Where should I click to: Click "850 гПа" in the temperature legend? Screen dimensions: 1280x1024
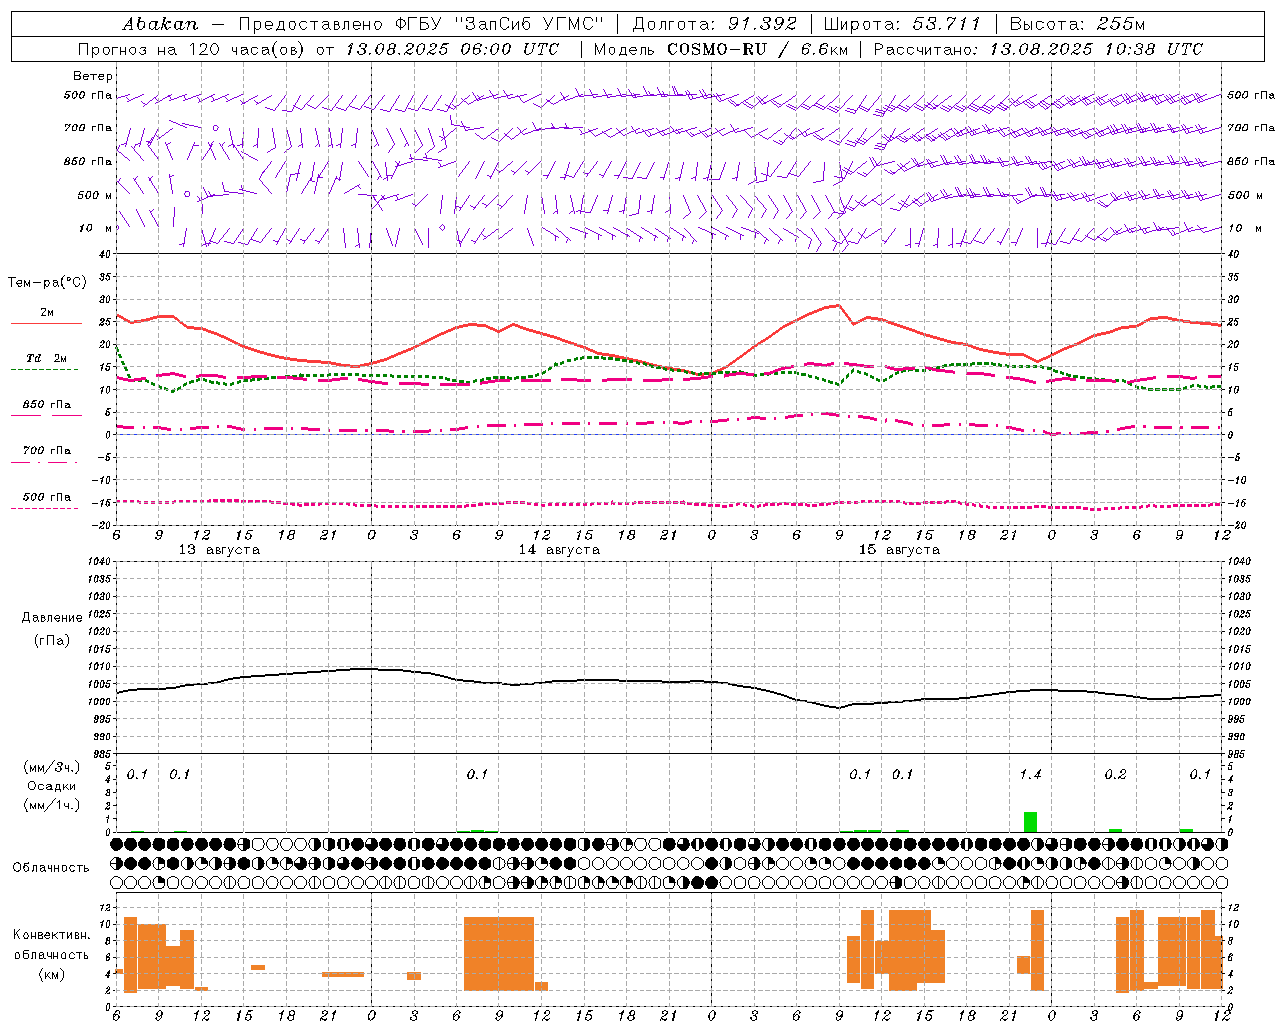click(47, 405)
